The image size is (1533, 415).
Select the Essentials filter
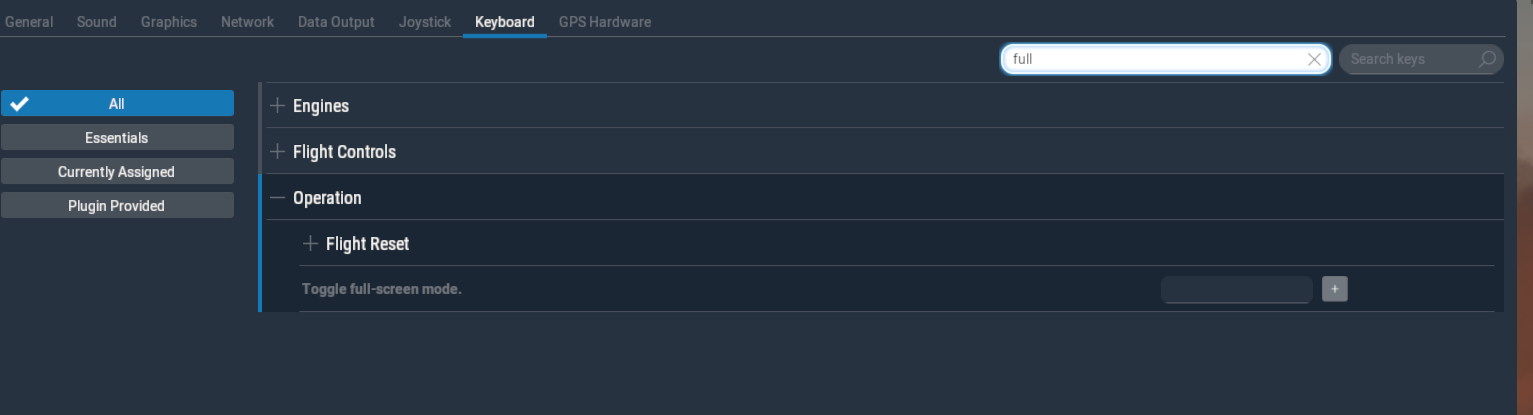coord(117,138)
